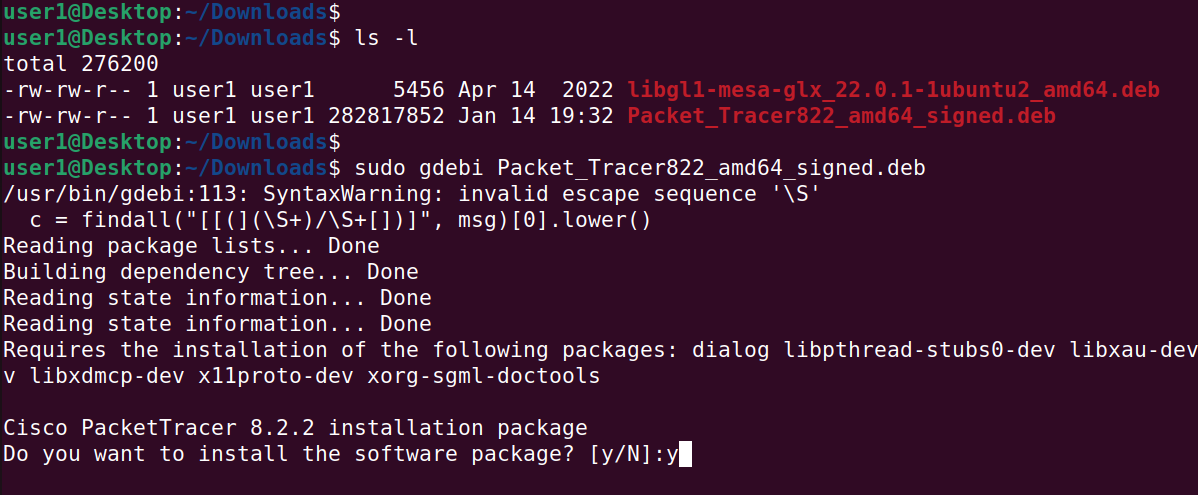Click the 'ls -l' command text
Screen dimensions: 1198x495
[386, 38]
